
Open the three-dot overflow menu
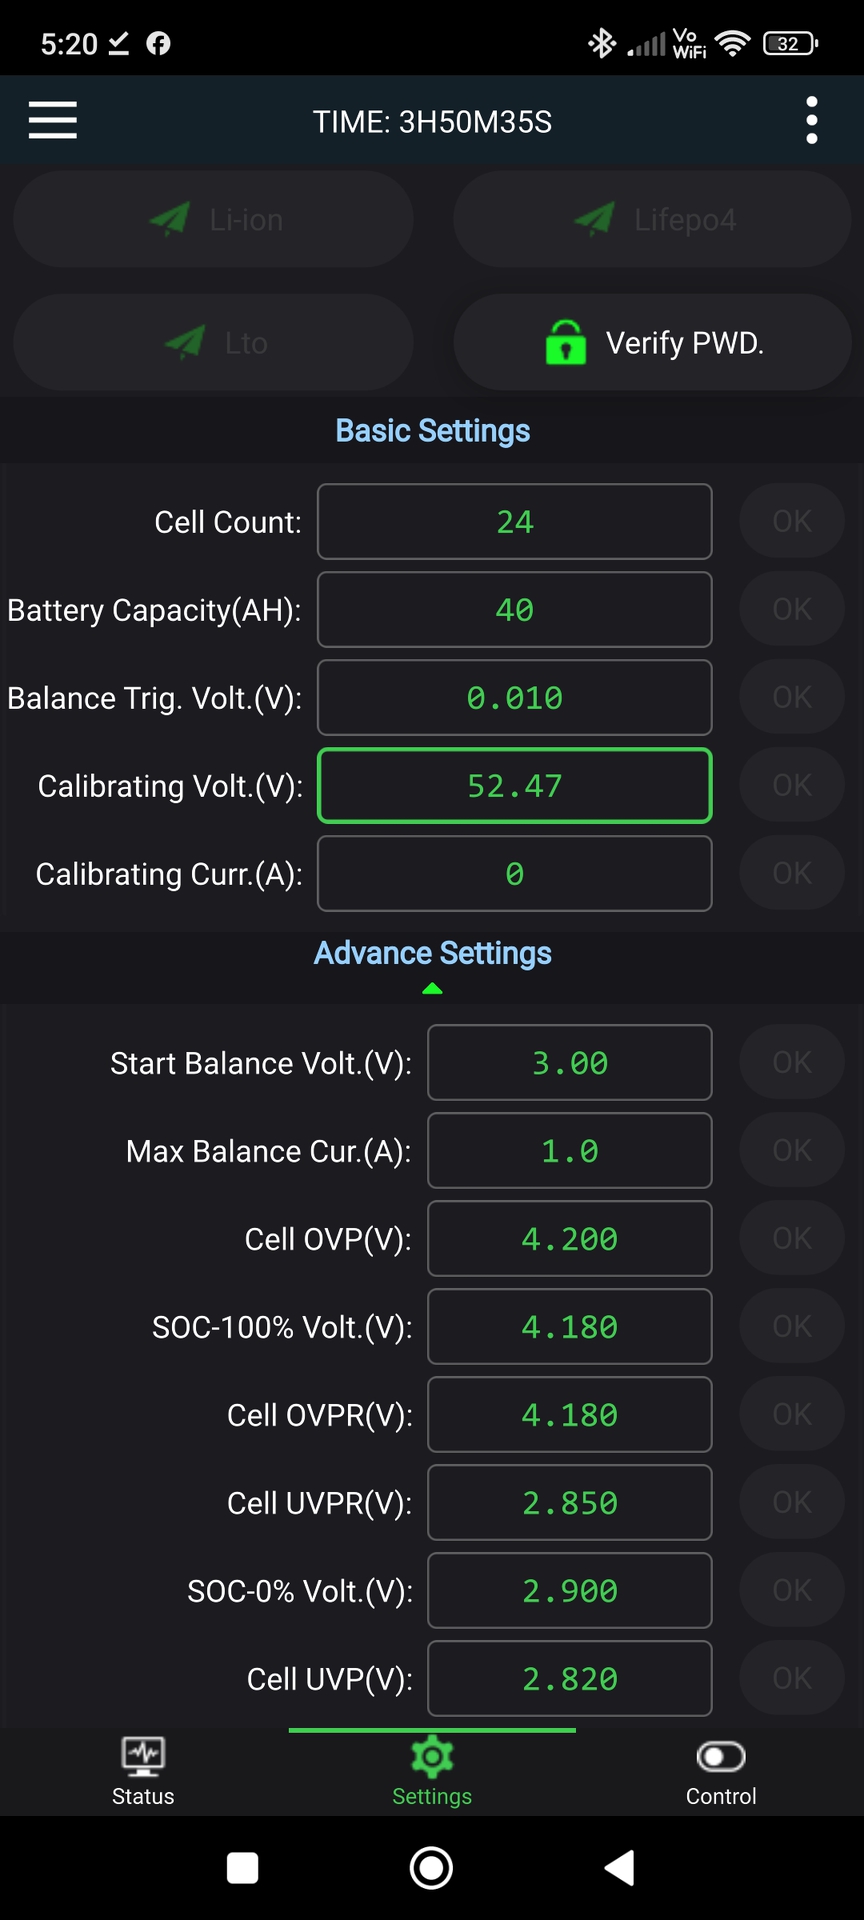[x=811, y=121]
